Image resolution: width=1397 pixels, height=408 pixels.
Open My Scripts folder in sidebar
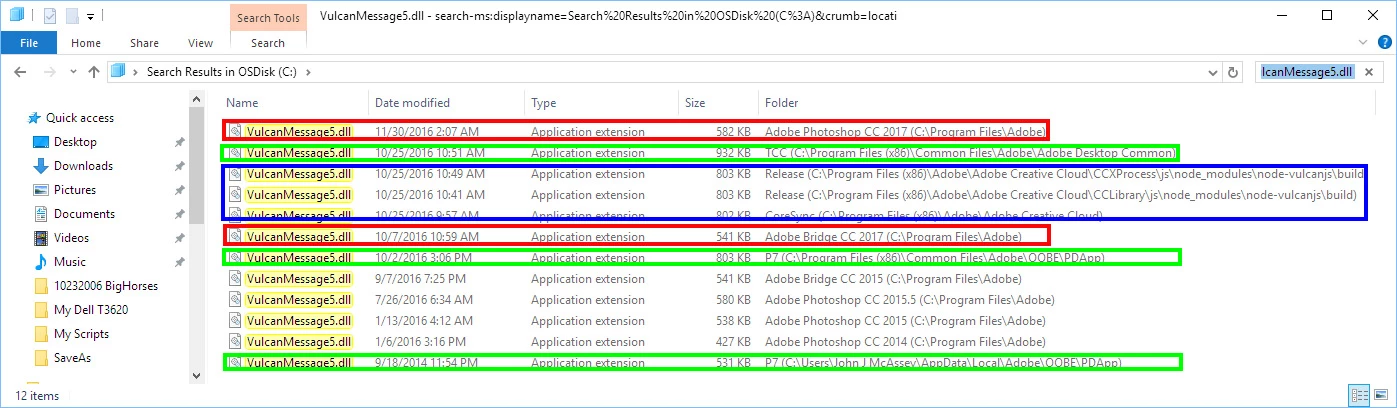coord(81,334)
